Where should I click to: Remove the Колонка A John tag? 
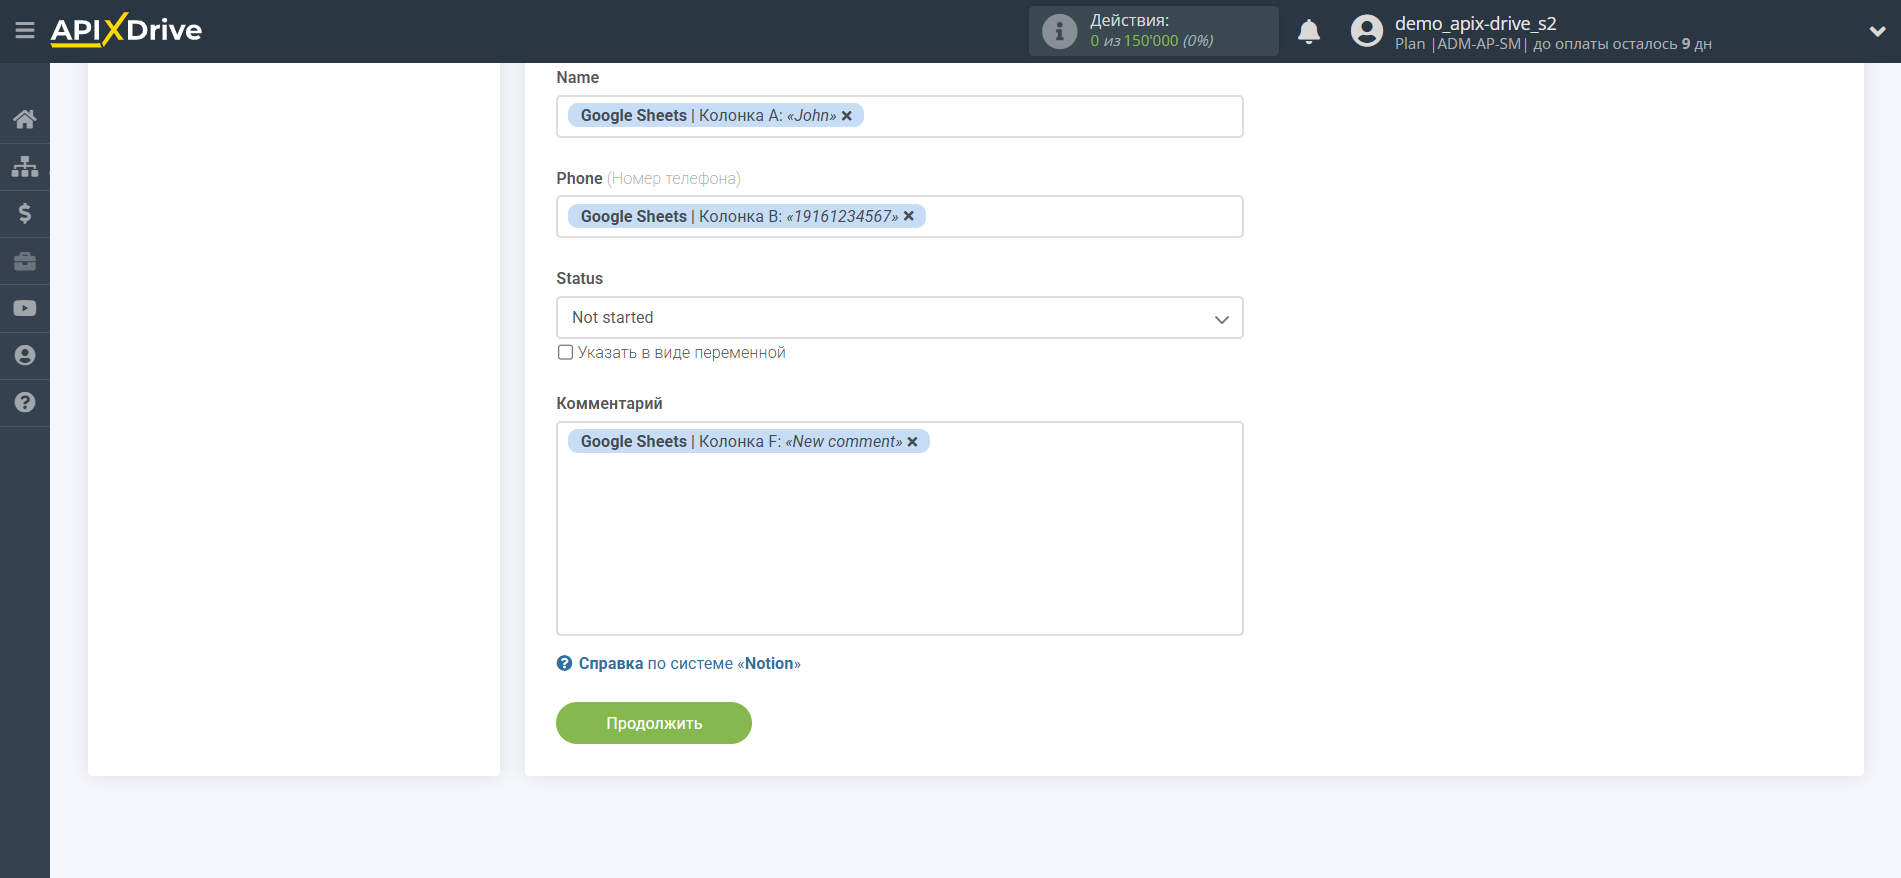(x=847, y=116)
